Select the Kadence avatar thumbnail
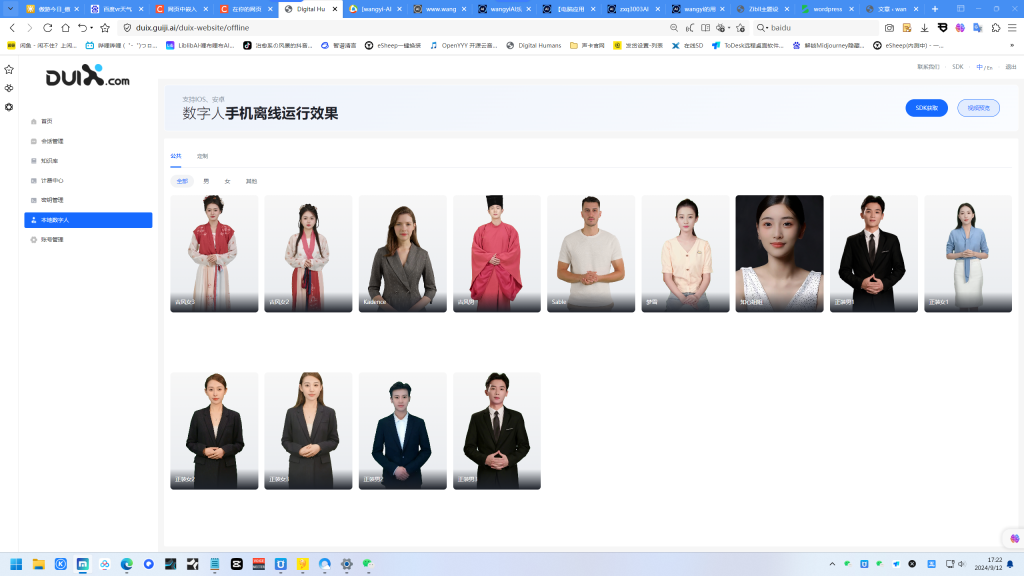 [402, 253]
